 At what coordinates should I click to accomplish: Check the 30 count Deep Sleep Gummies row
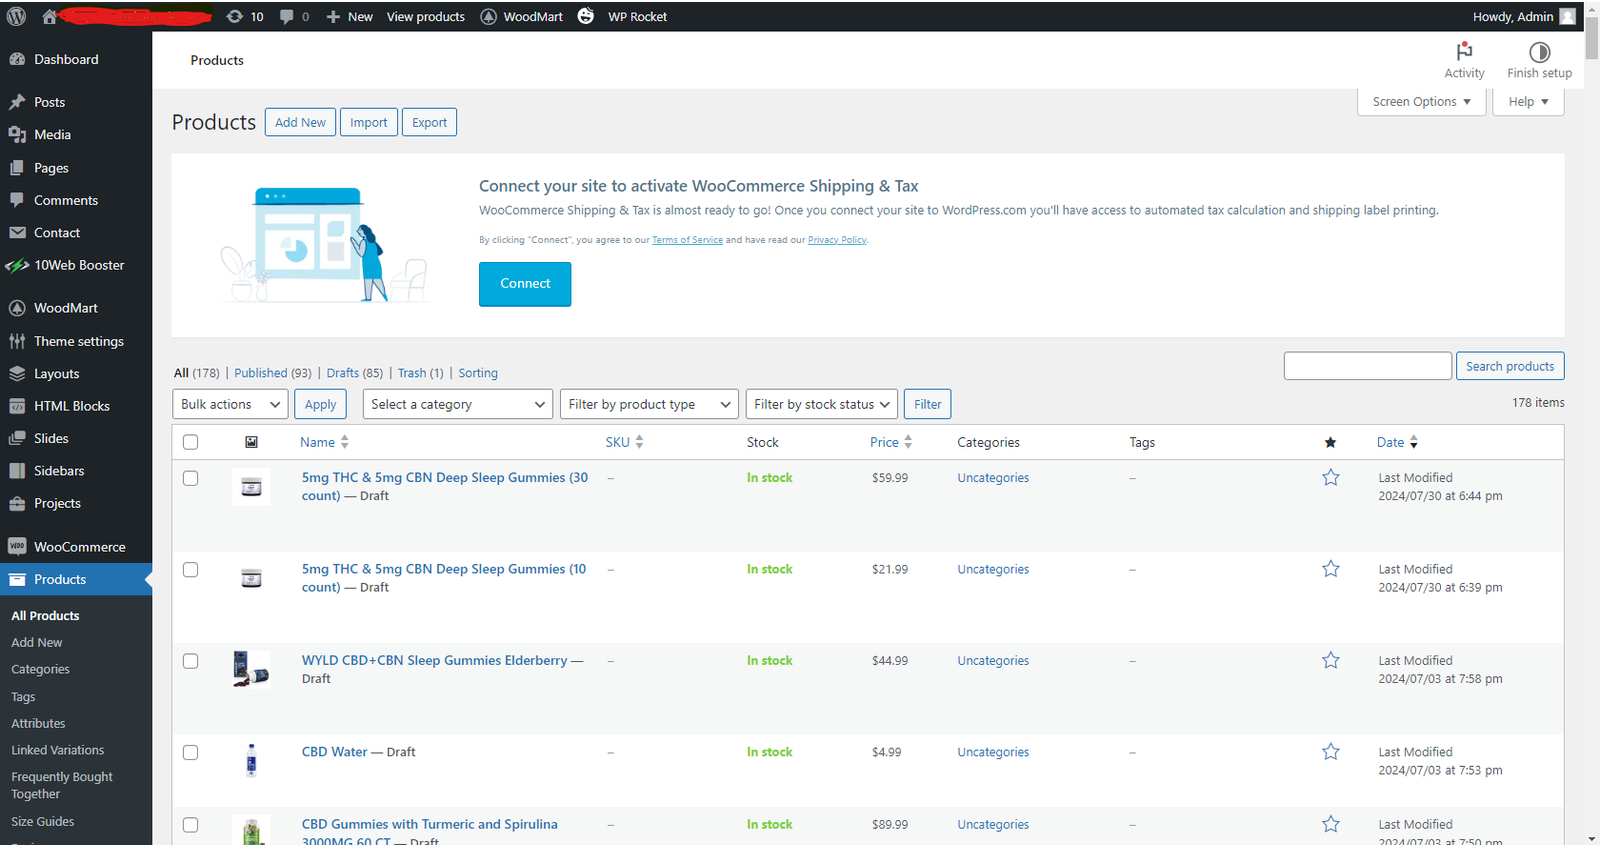[190, 478]
